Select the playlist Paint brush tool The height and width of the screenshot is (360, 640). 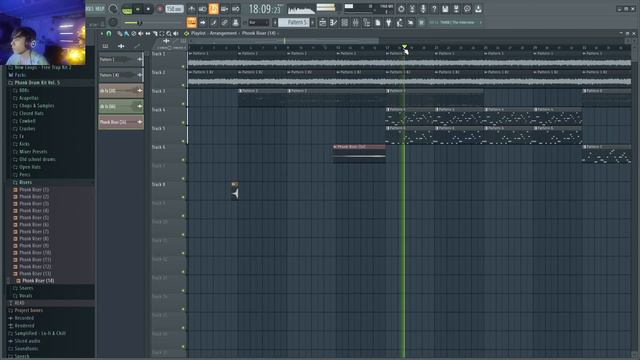127,33
